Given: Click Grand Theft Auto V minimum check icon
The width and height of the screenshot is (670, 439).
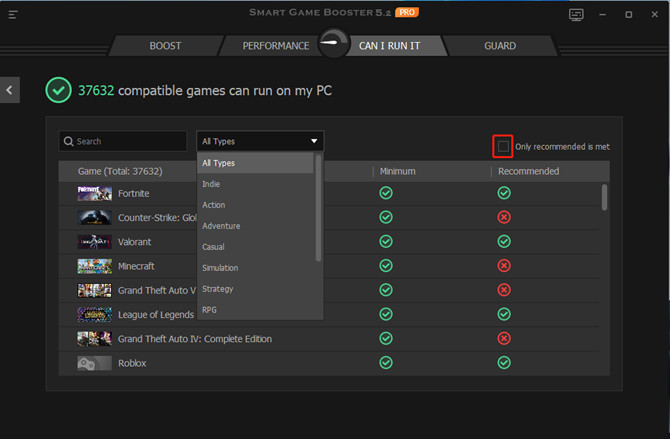Looking at the screenshot, I should tap(386, 290).
